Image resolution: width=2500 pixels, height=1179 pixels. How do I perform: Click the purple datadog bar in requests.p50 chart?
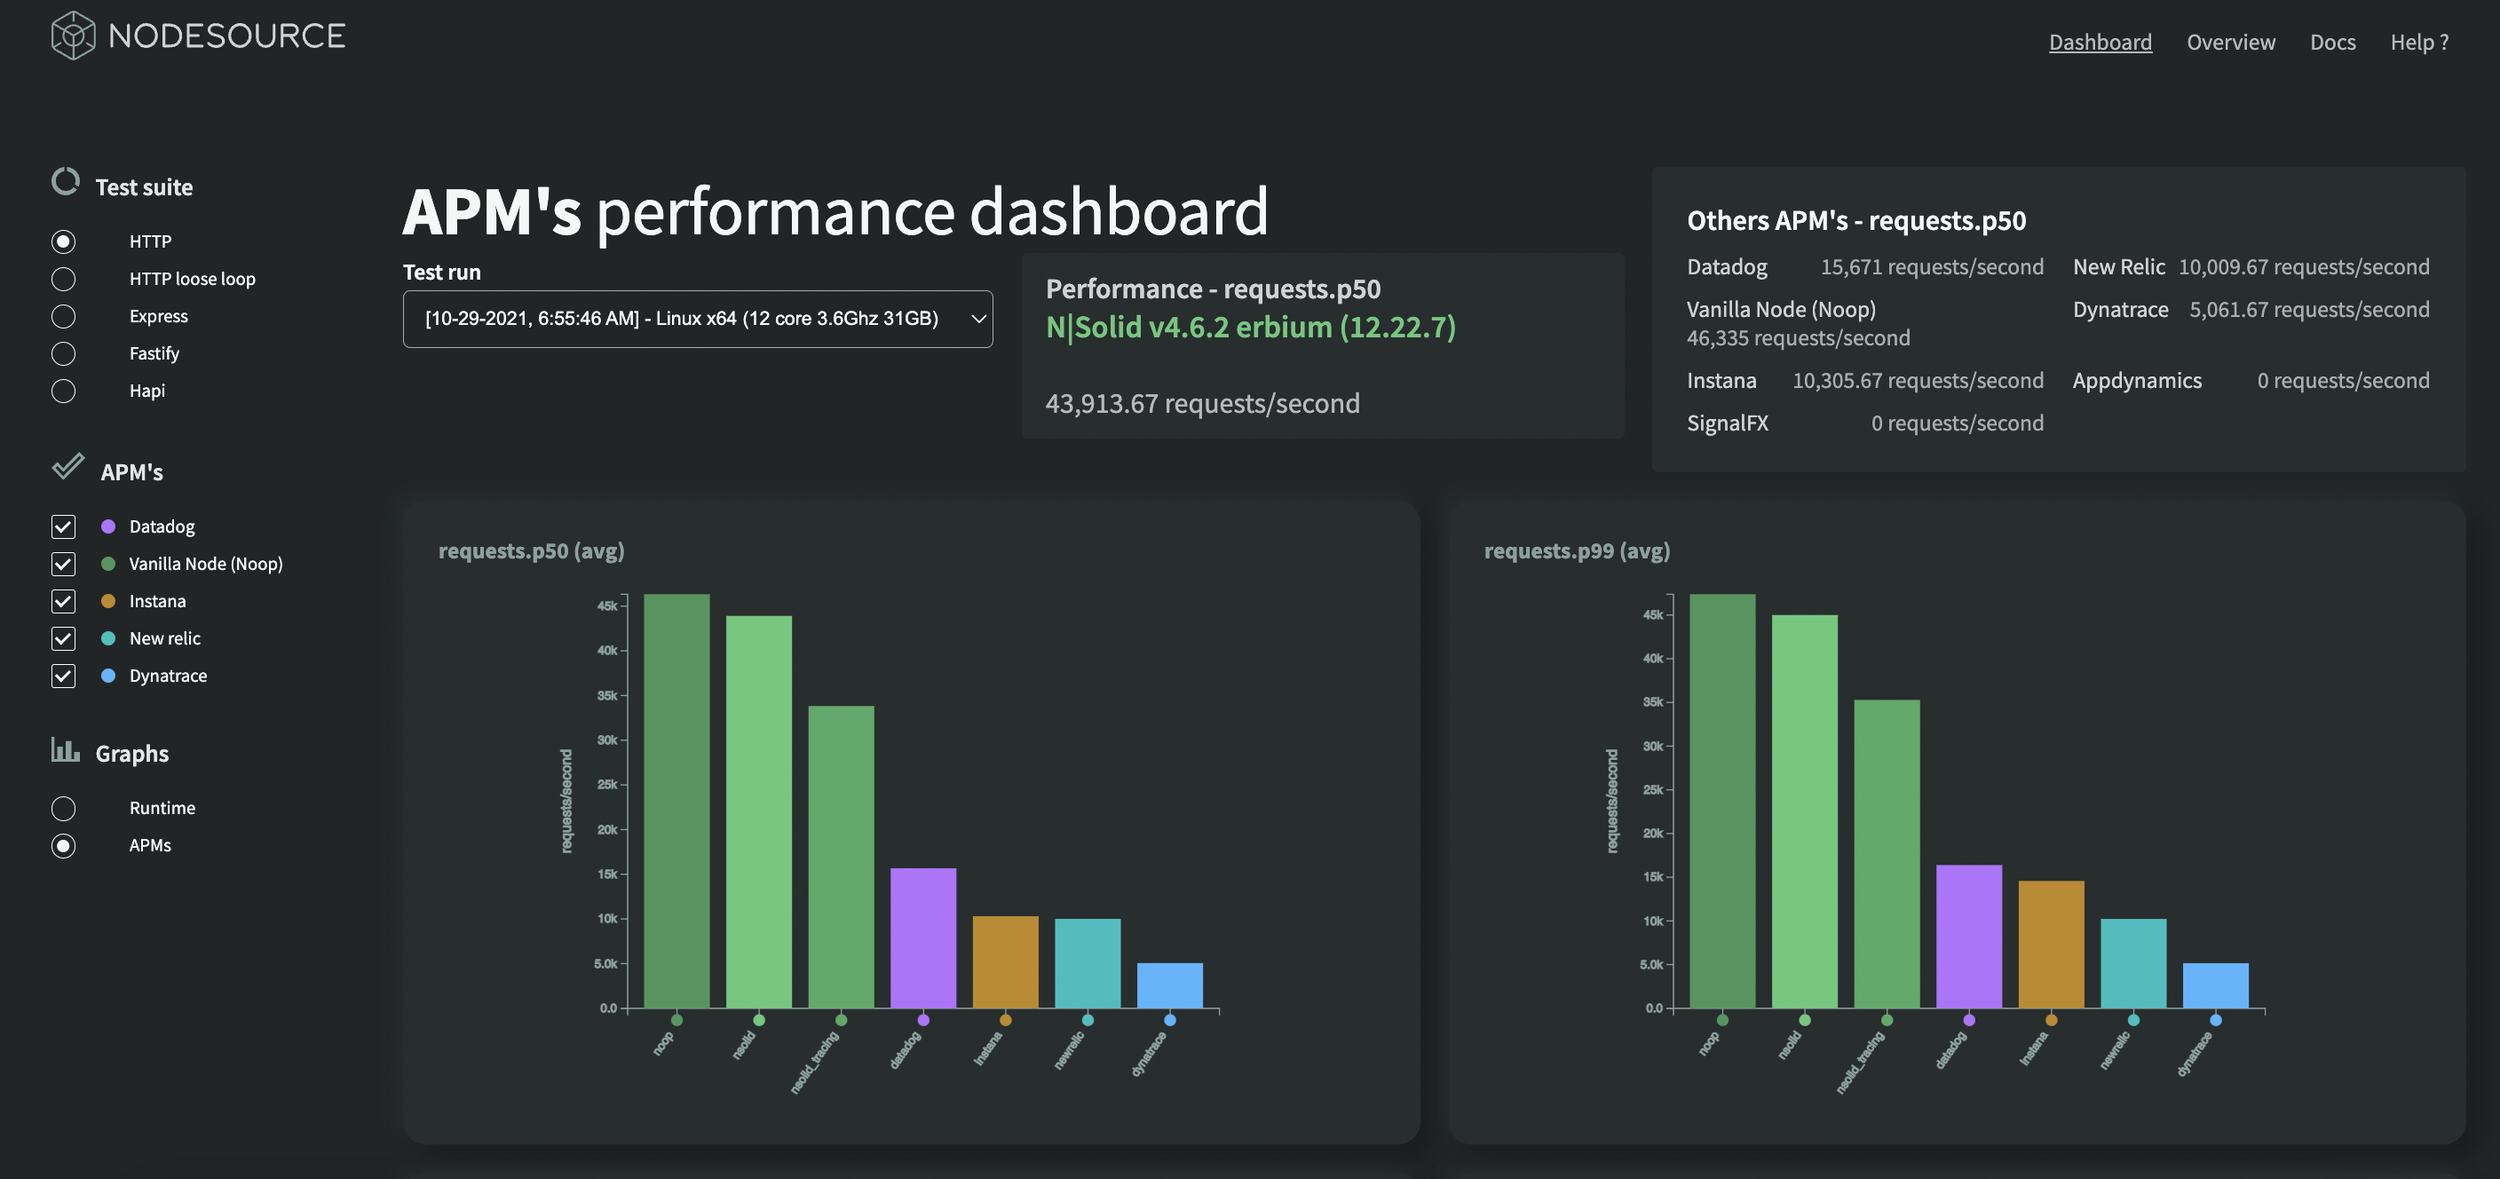click(x=922, y=937)
